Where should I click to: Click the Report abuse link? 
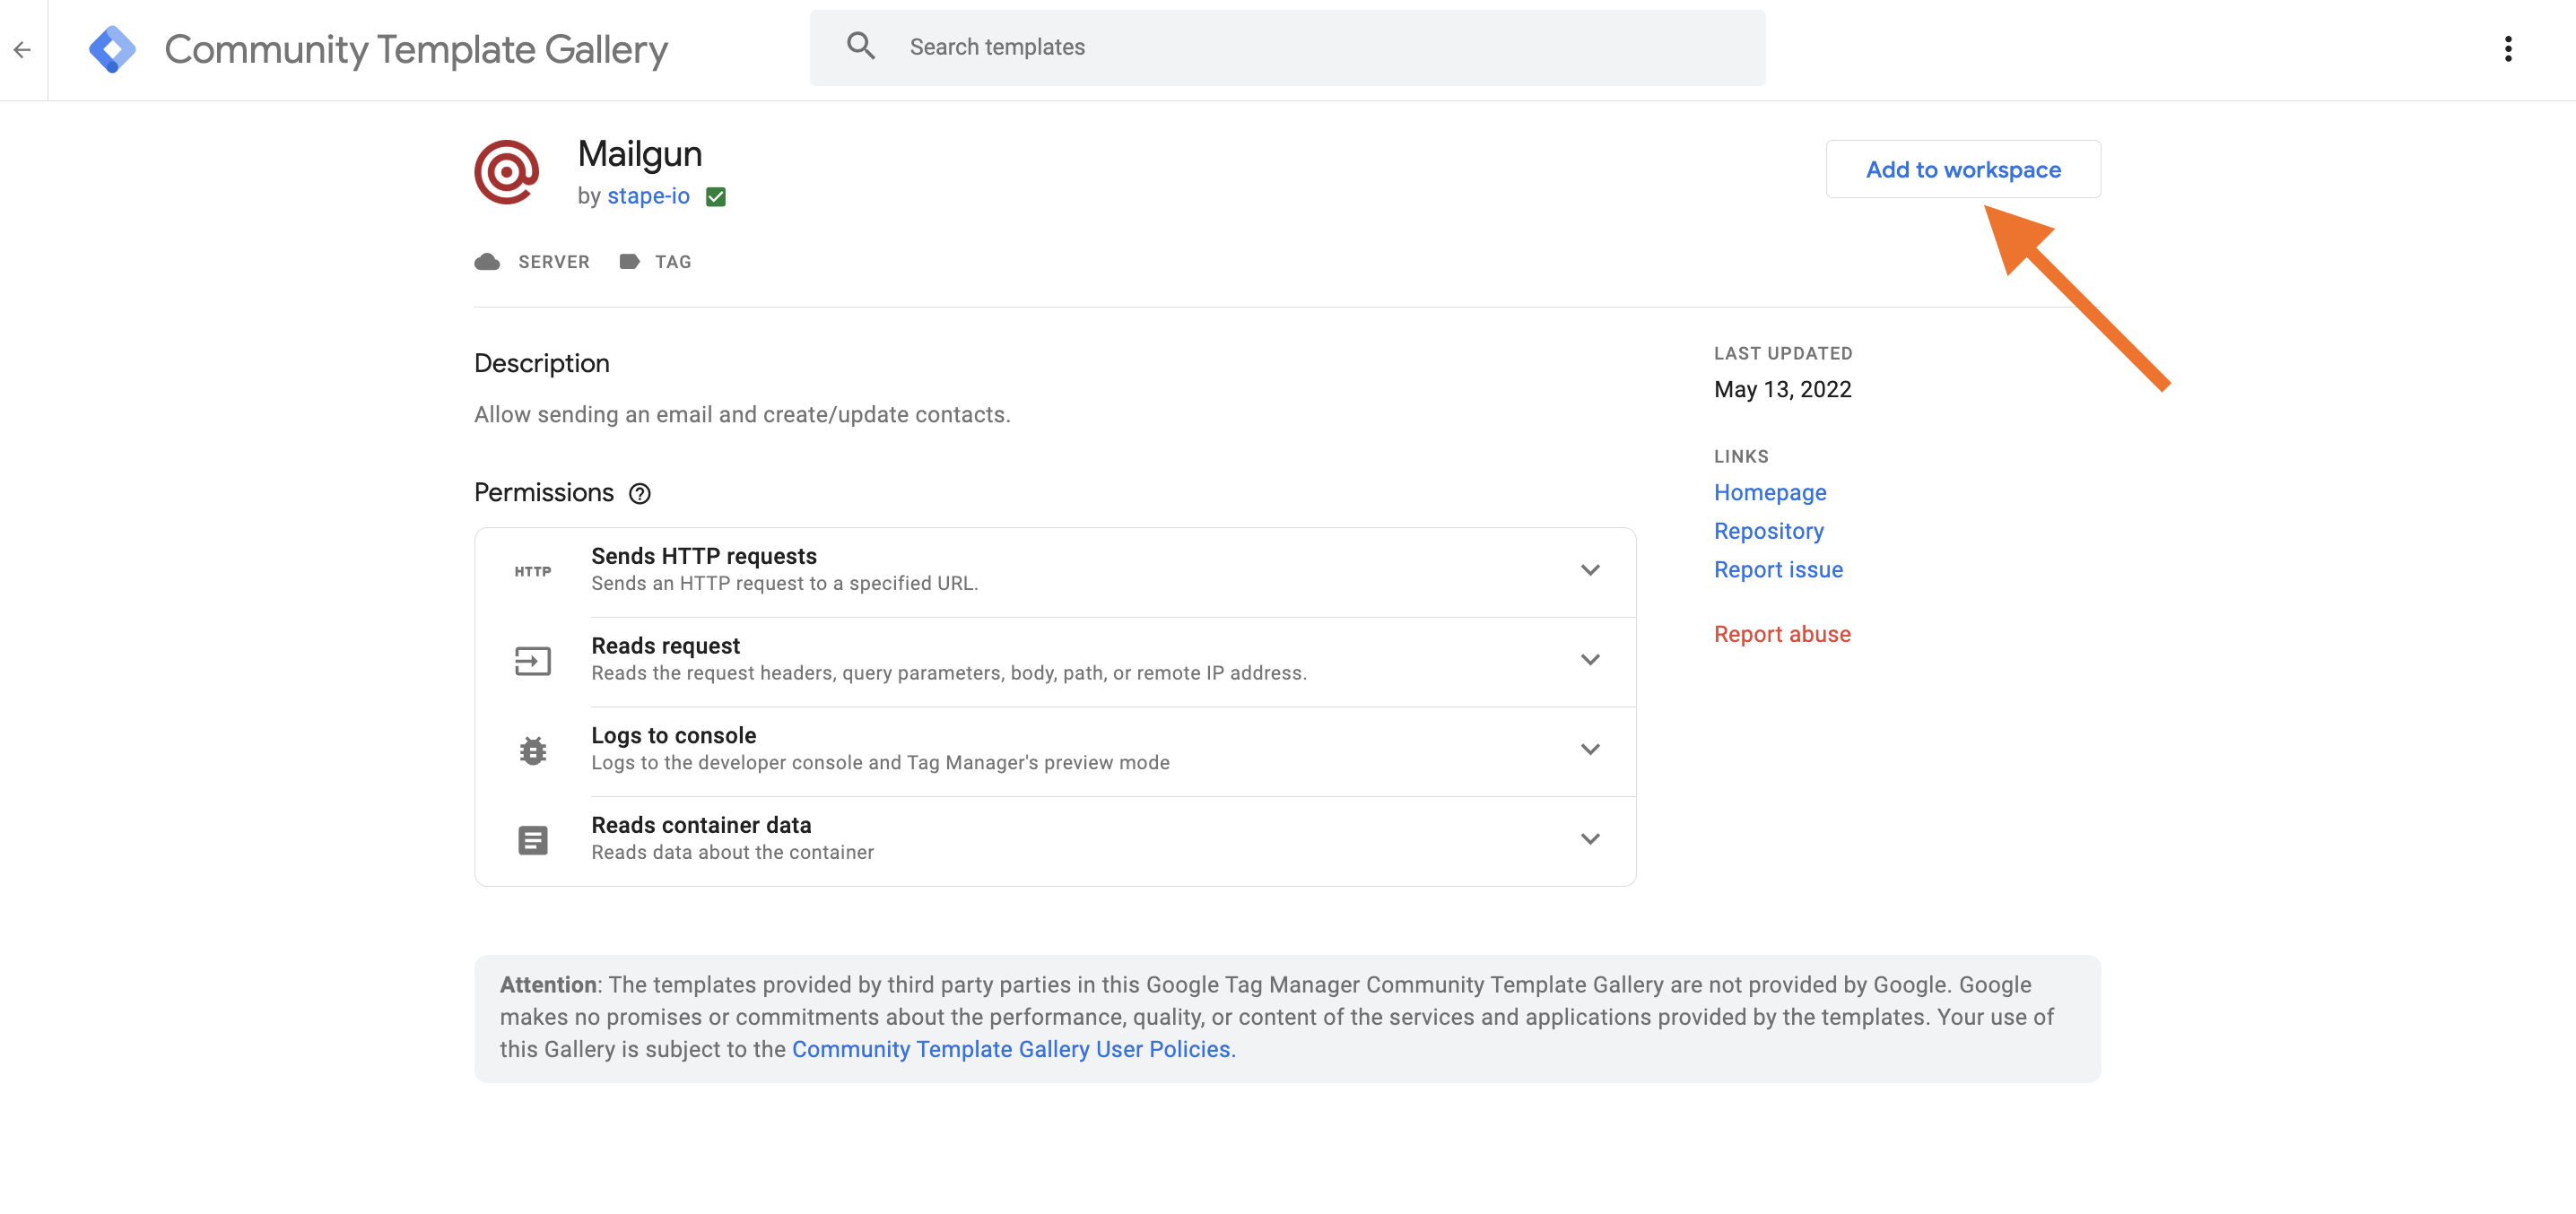tap(1781, 635)
